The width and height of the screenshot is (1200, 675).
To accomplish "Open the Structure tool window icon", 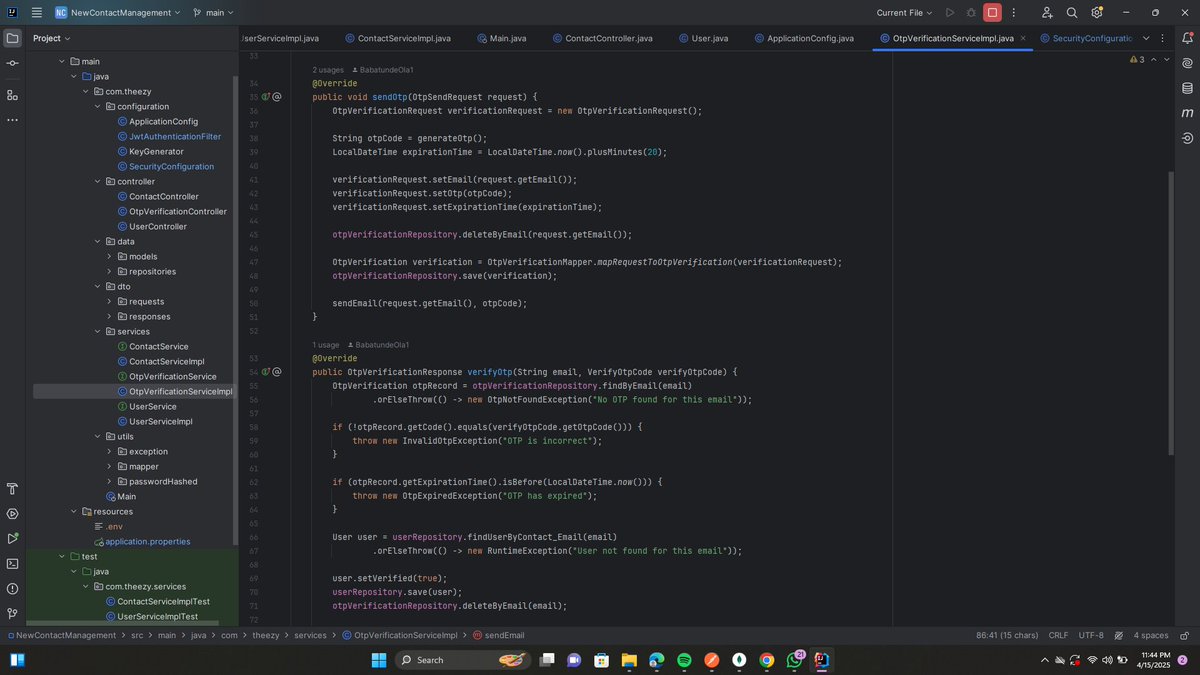I will 12,95.
